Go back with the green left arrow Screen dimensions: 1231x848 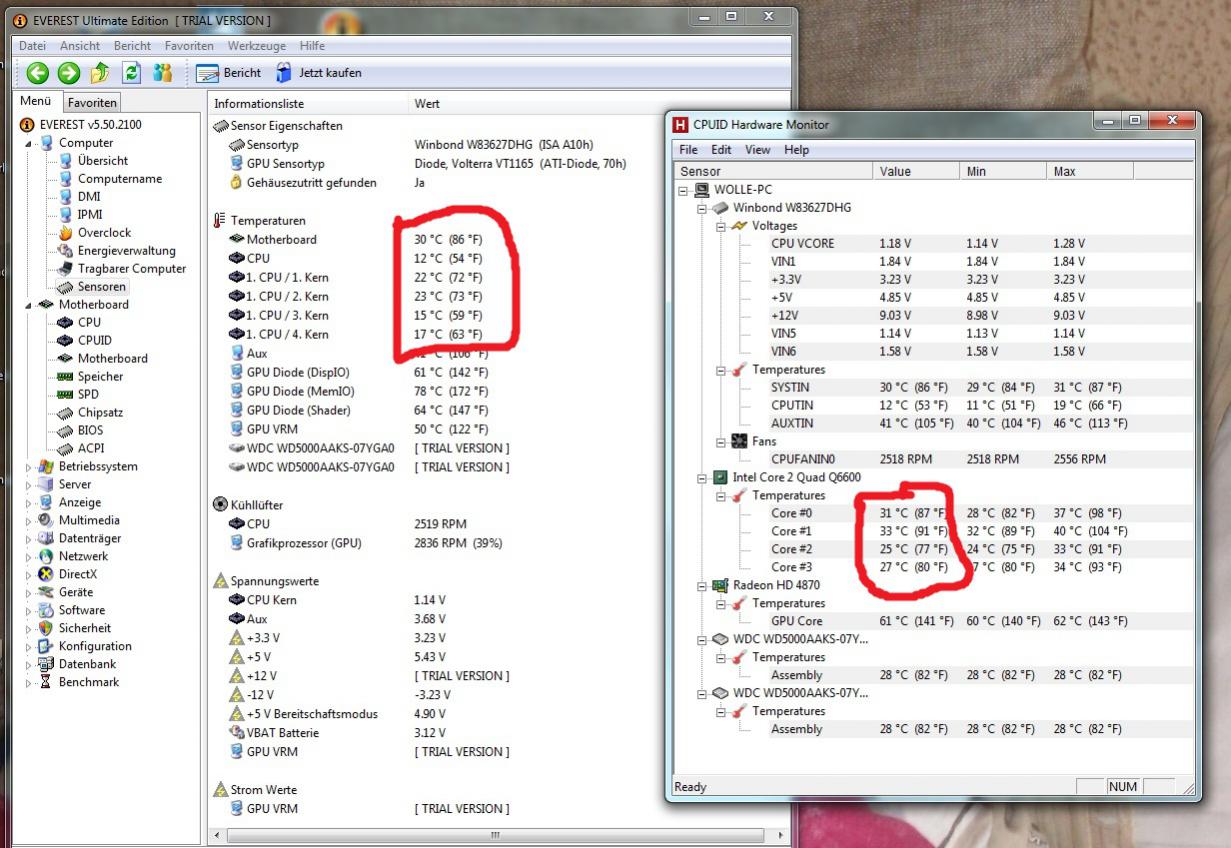point(37,72)
